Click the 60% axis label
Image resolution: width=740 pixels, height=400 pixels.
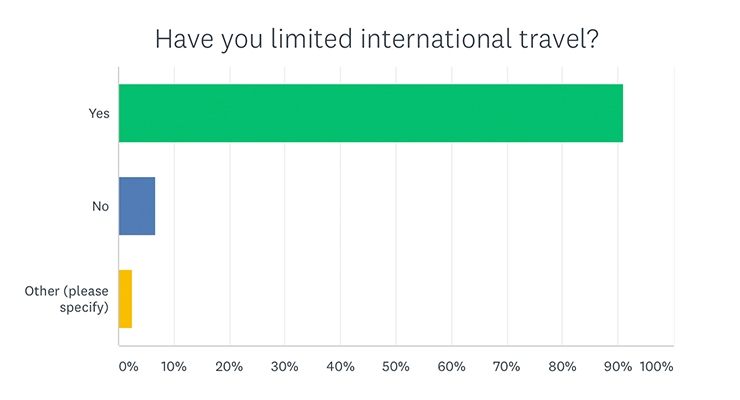[451, 367]
